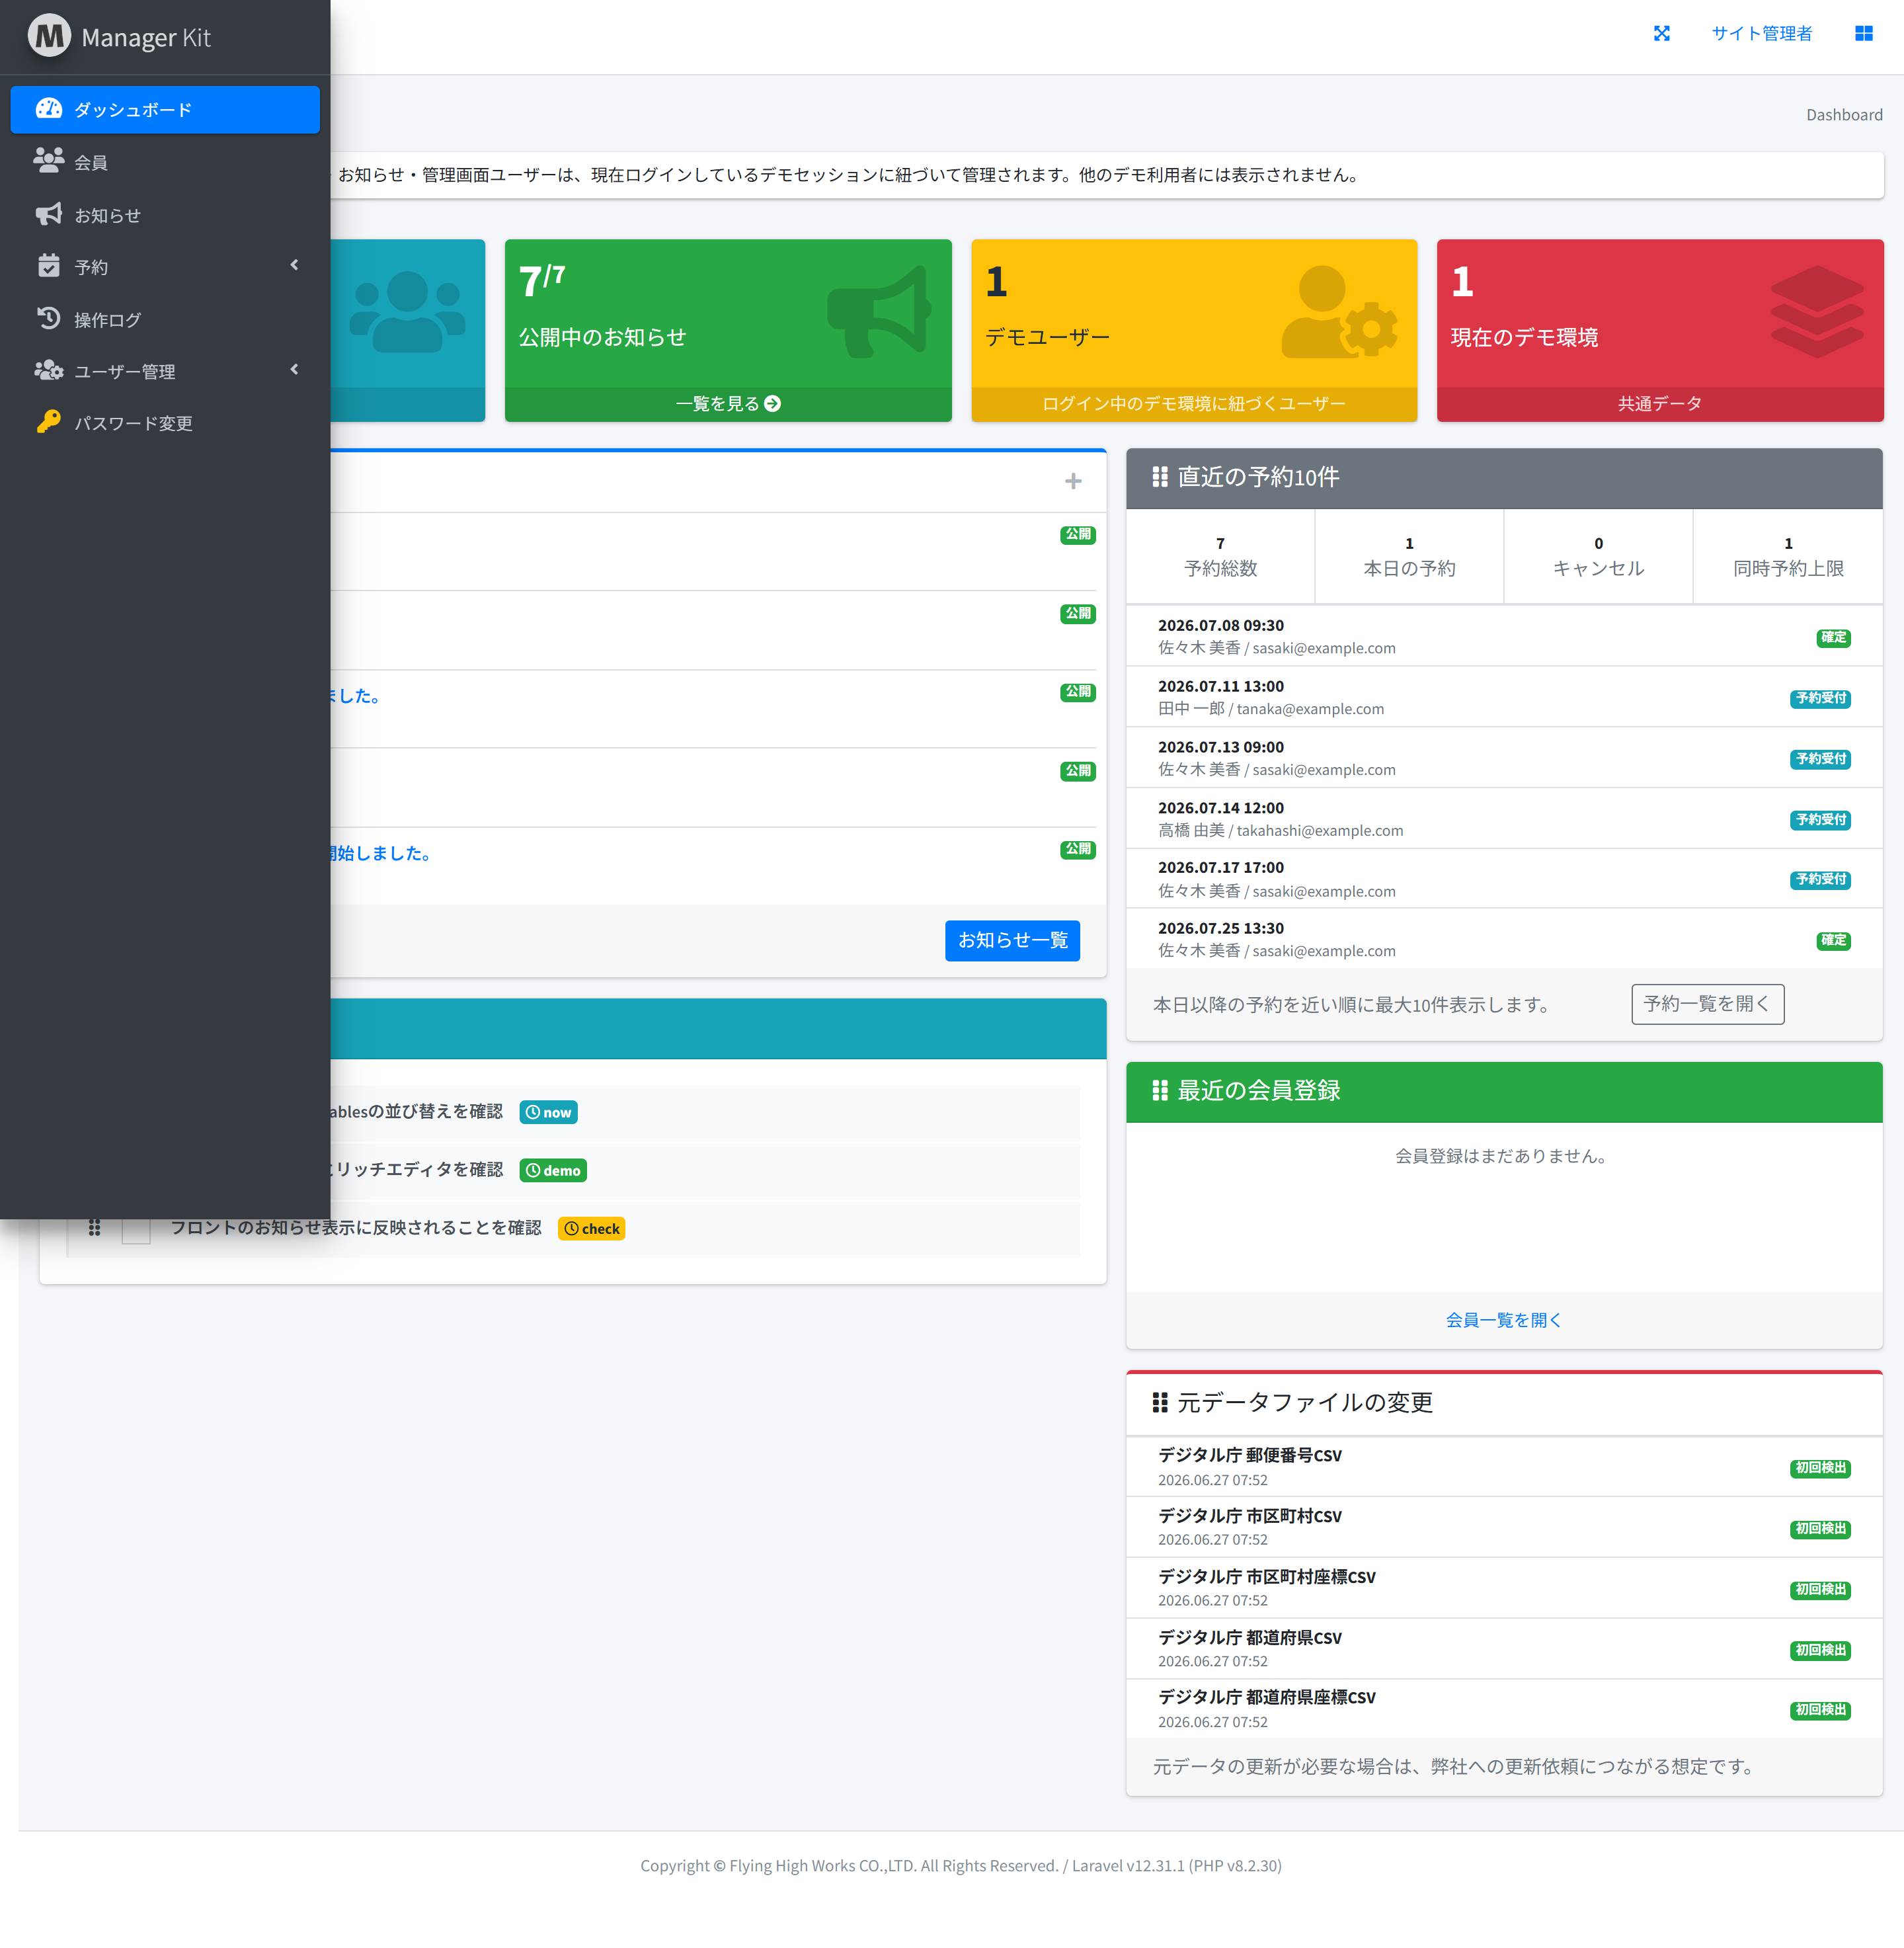The height and width of the screenshot is (1948, 1904).
Task: Click the drag handle of the フロントのお知らせ task
Action: (94, 1228)
